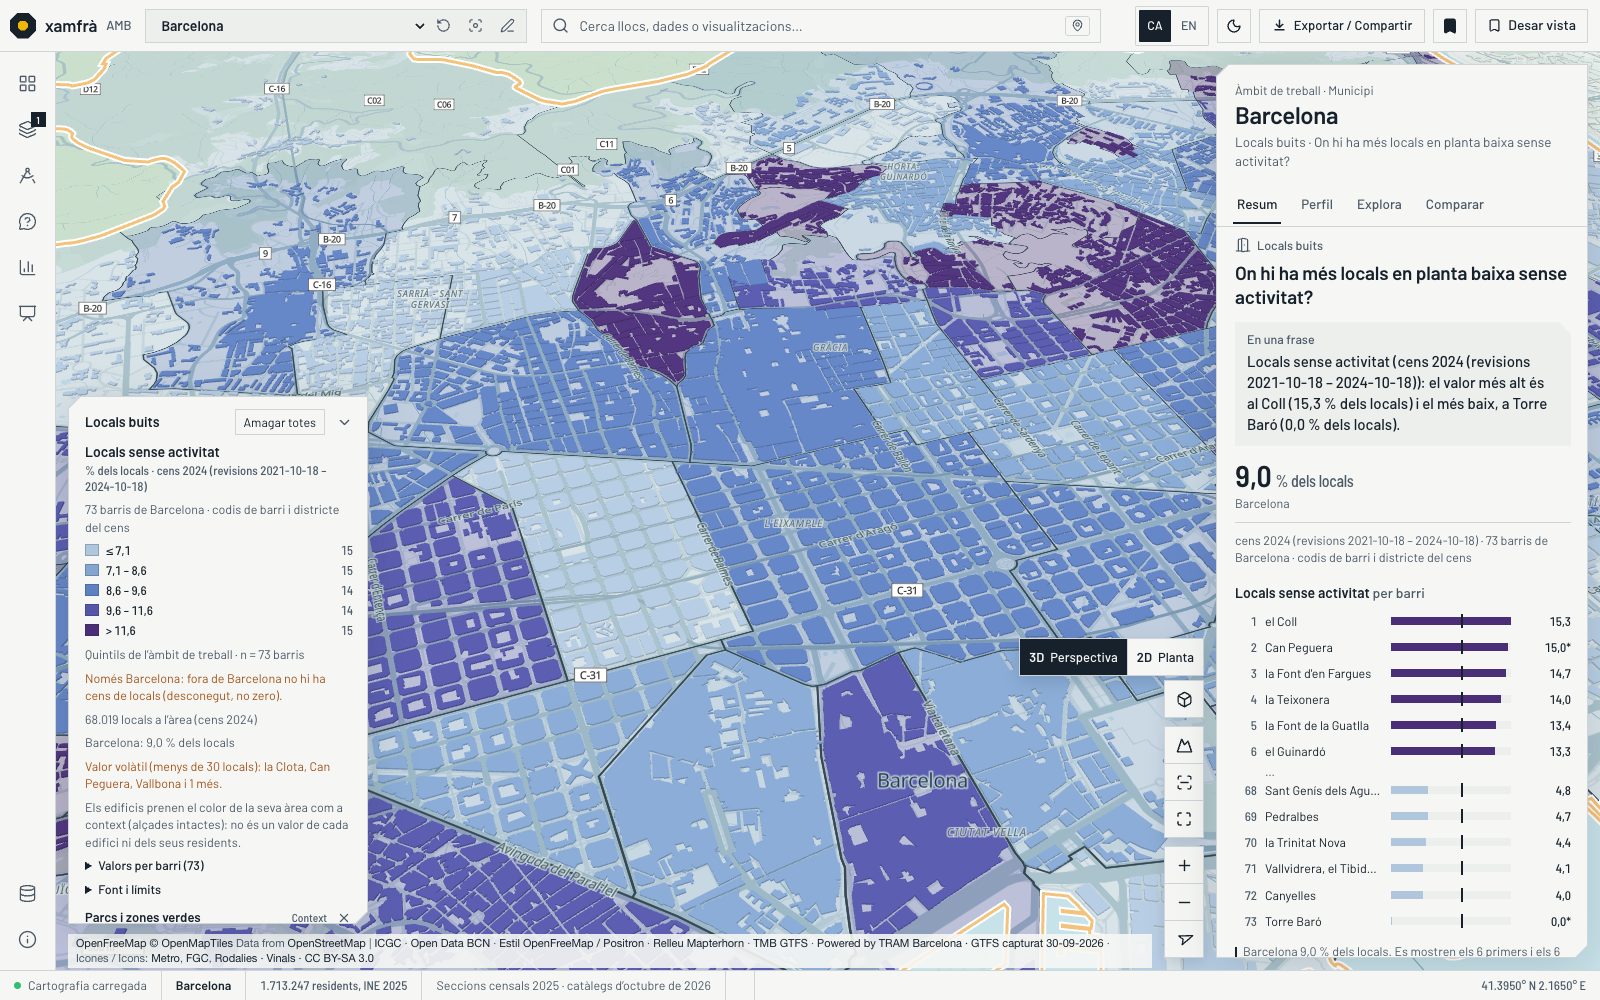Click the compass orientation arrow on map
This screenshot has height=1000, width=1600.
click(1184, 939)
